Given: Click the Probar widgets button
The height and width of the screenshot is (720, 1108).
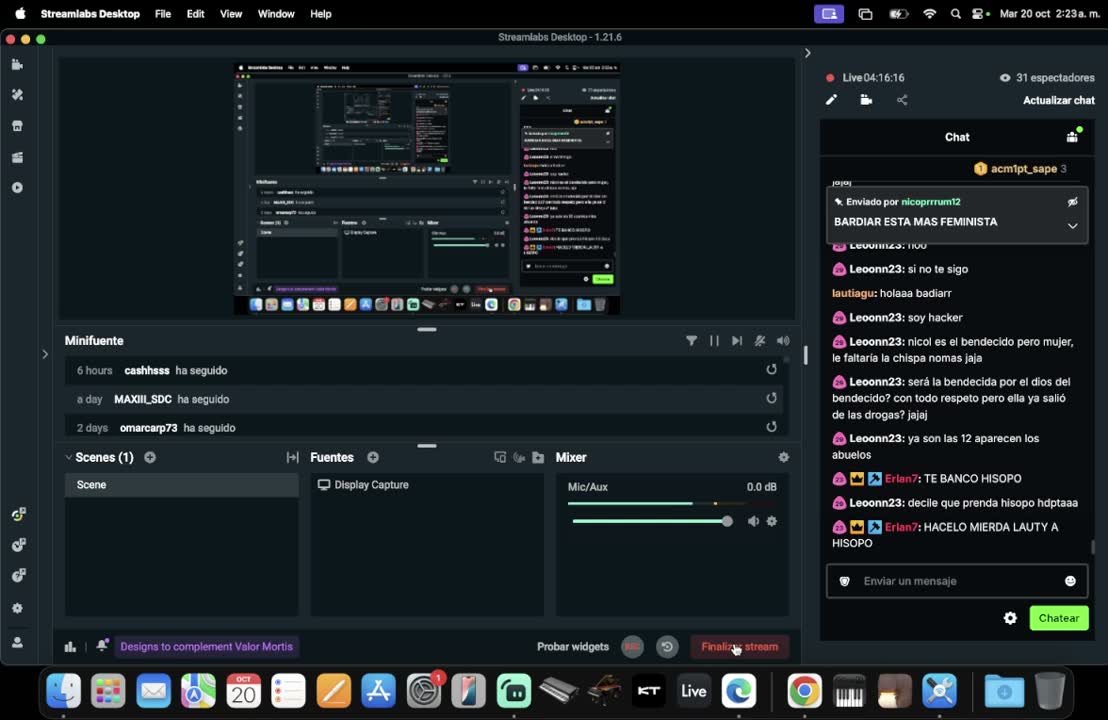Looking at the screenshot, I should (573, 647).
